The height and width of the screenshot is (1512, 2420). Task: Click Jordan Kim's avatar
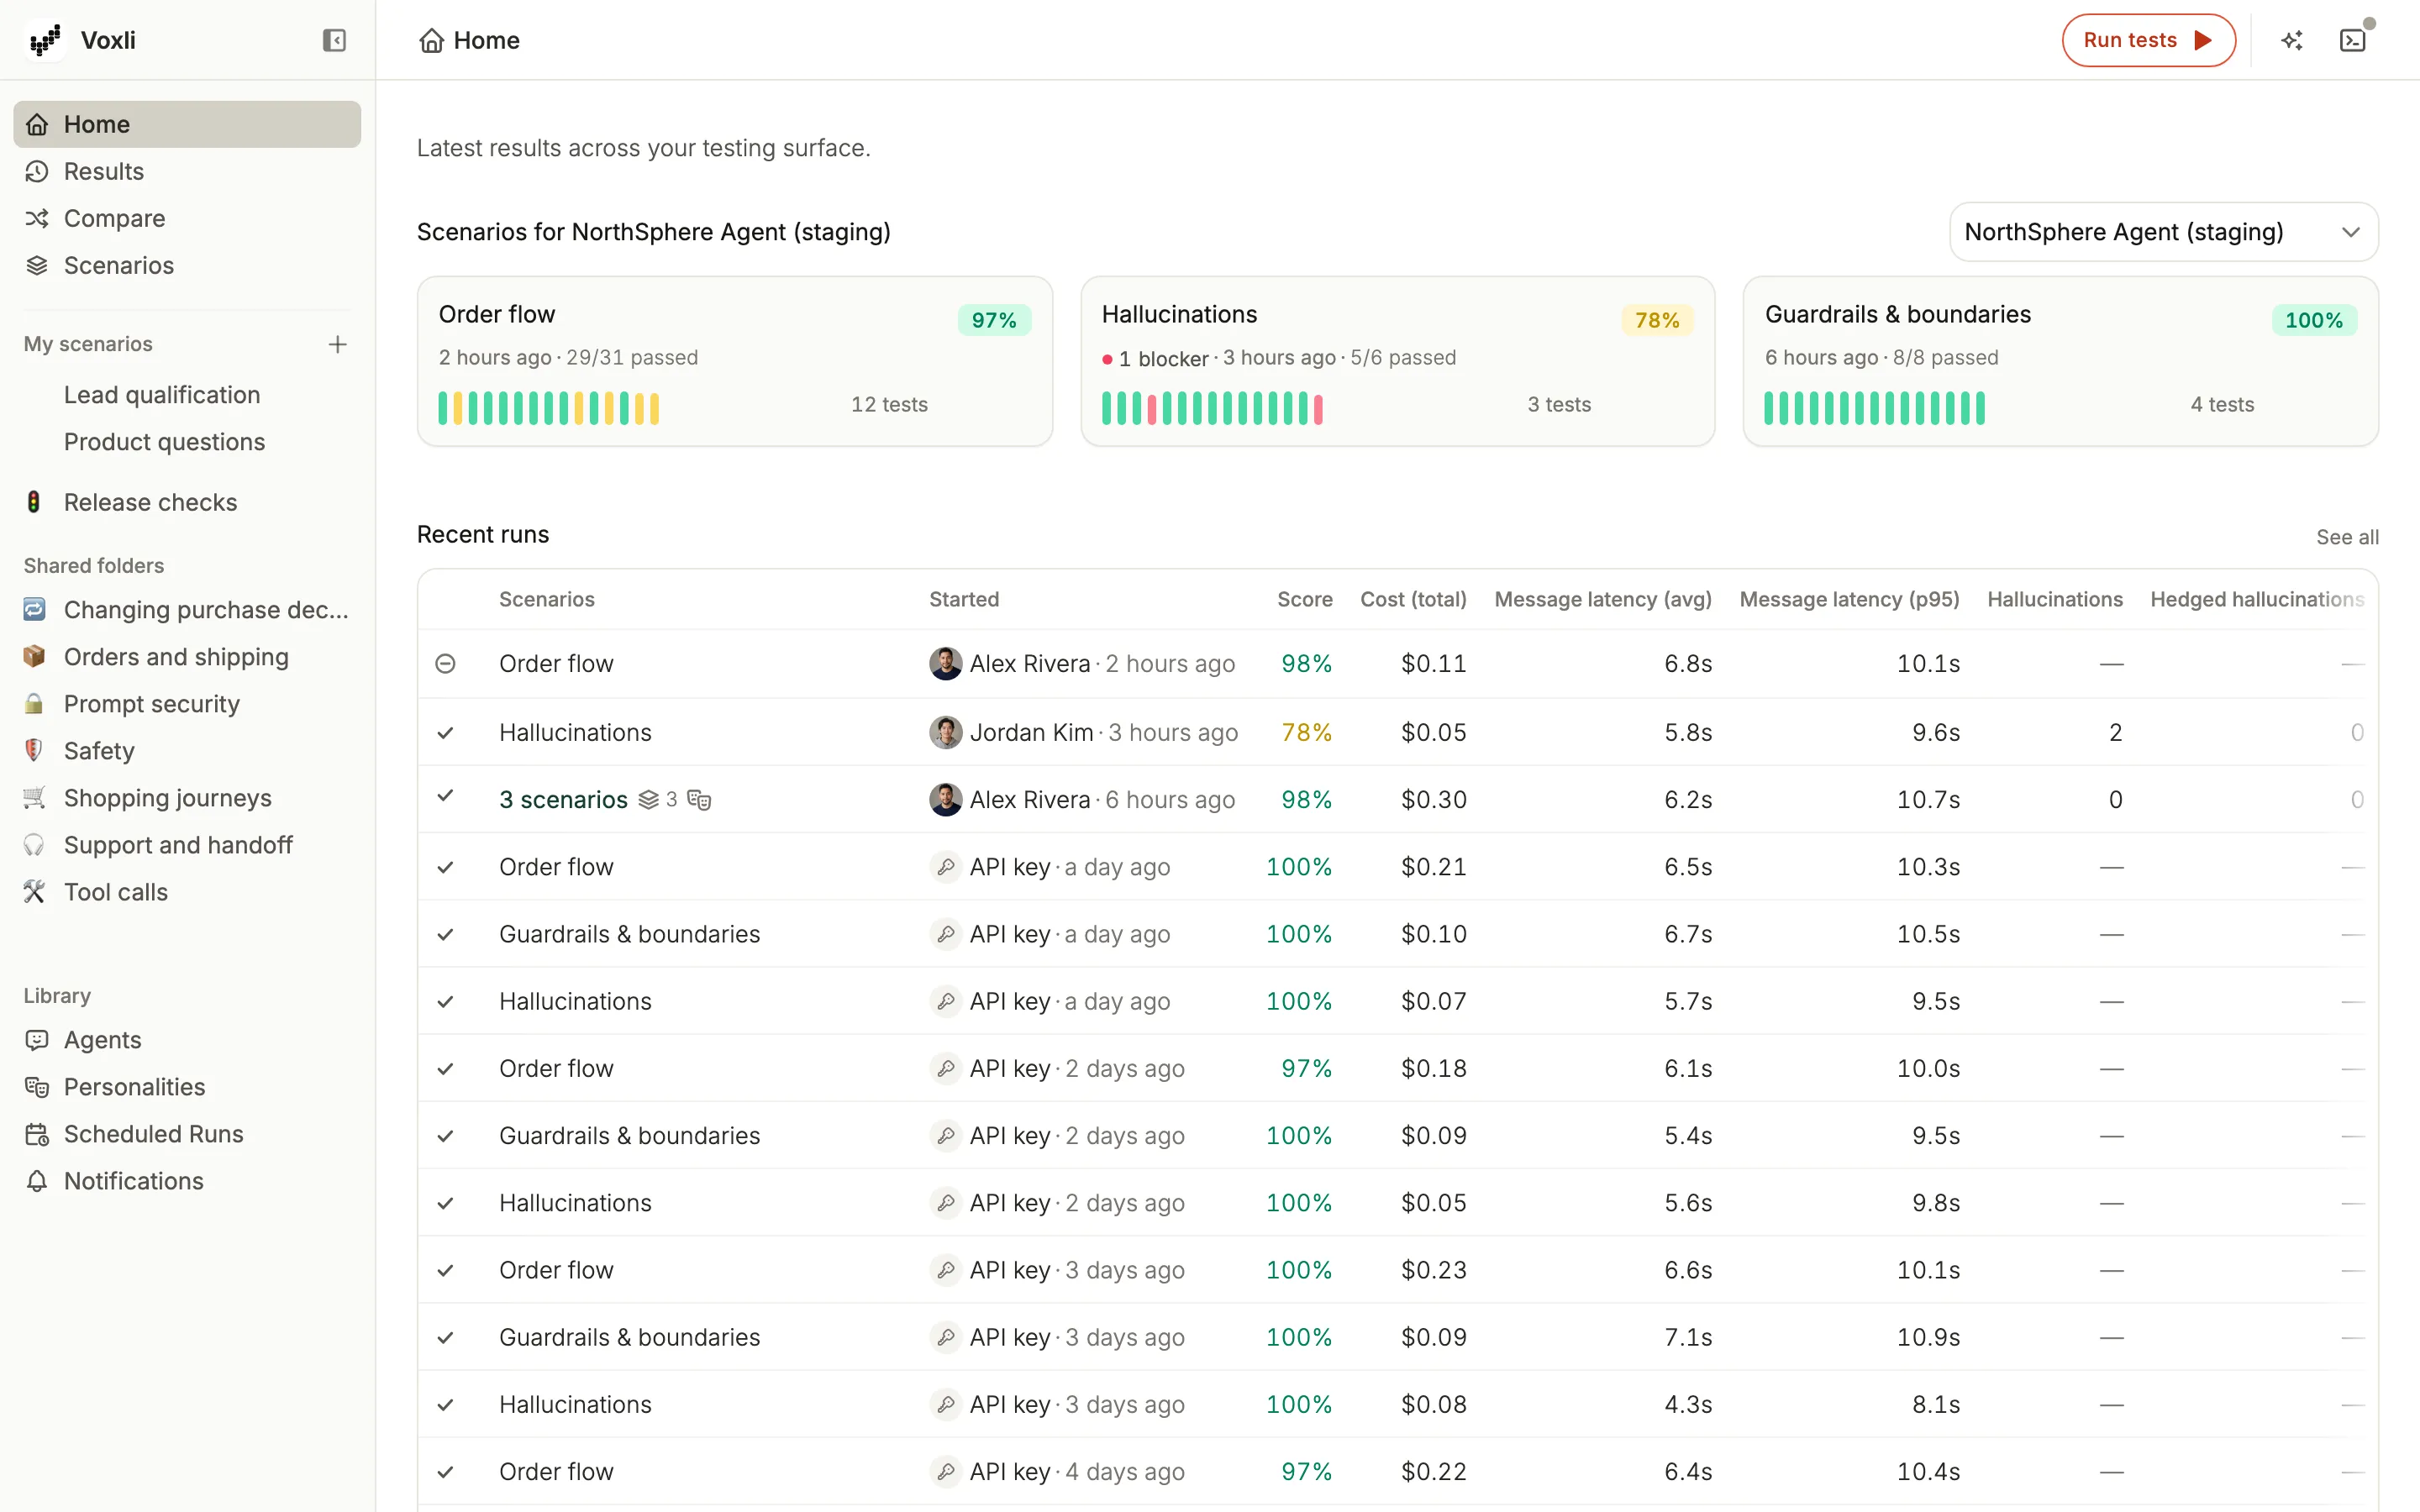tap(945, 732)
